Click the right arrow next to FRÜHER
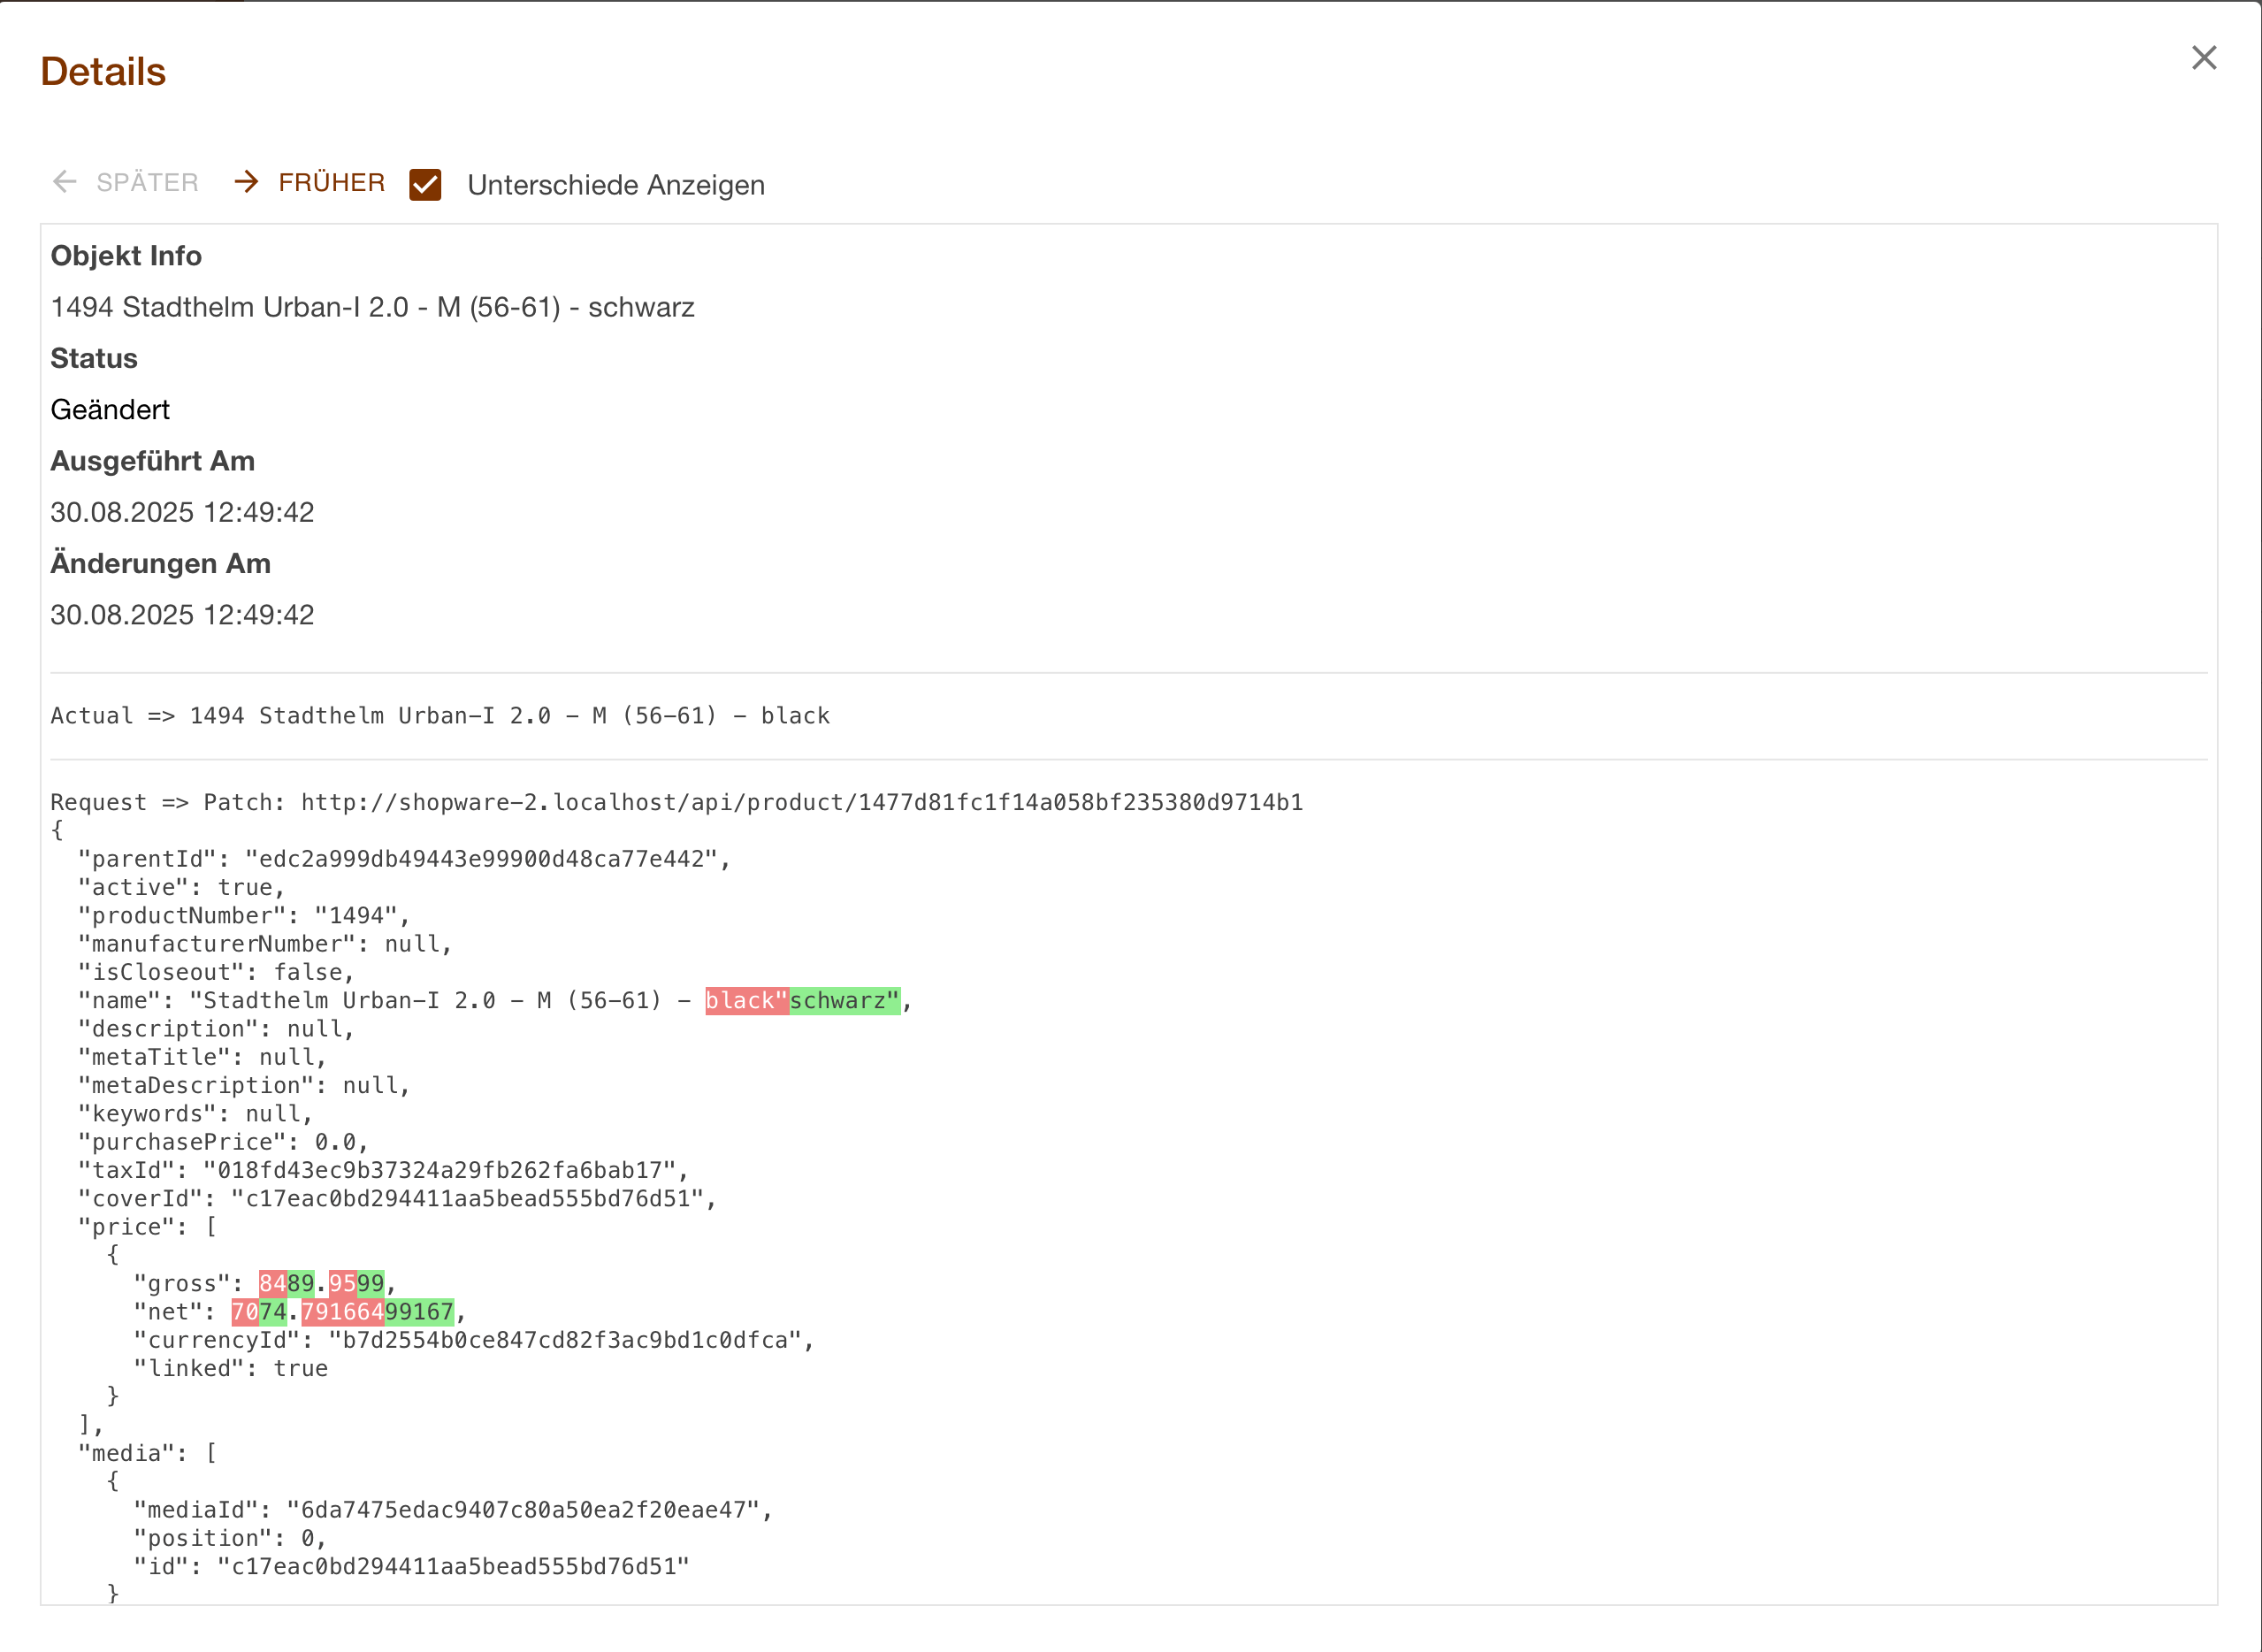2262x1652 pixels. click(246, 182)
